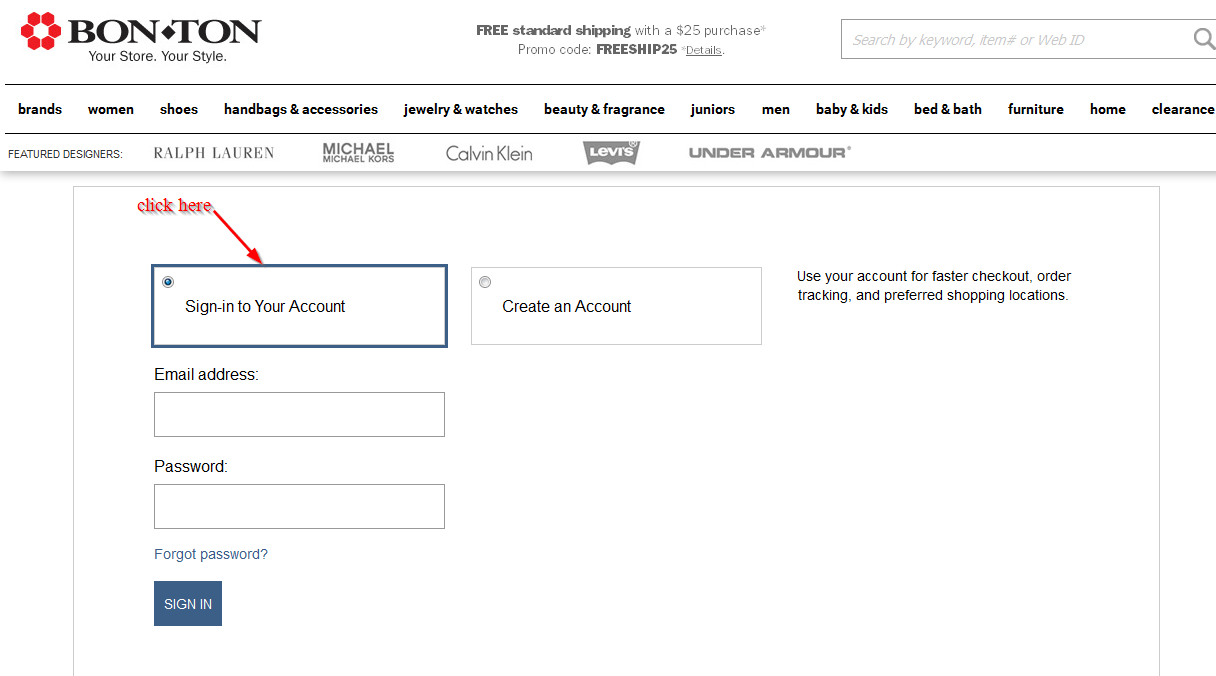Click the search magnifier icon
This screenshot has height=676, width=1216.
tap(1202, 38)
